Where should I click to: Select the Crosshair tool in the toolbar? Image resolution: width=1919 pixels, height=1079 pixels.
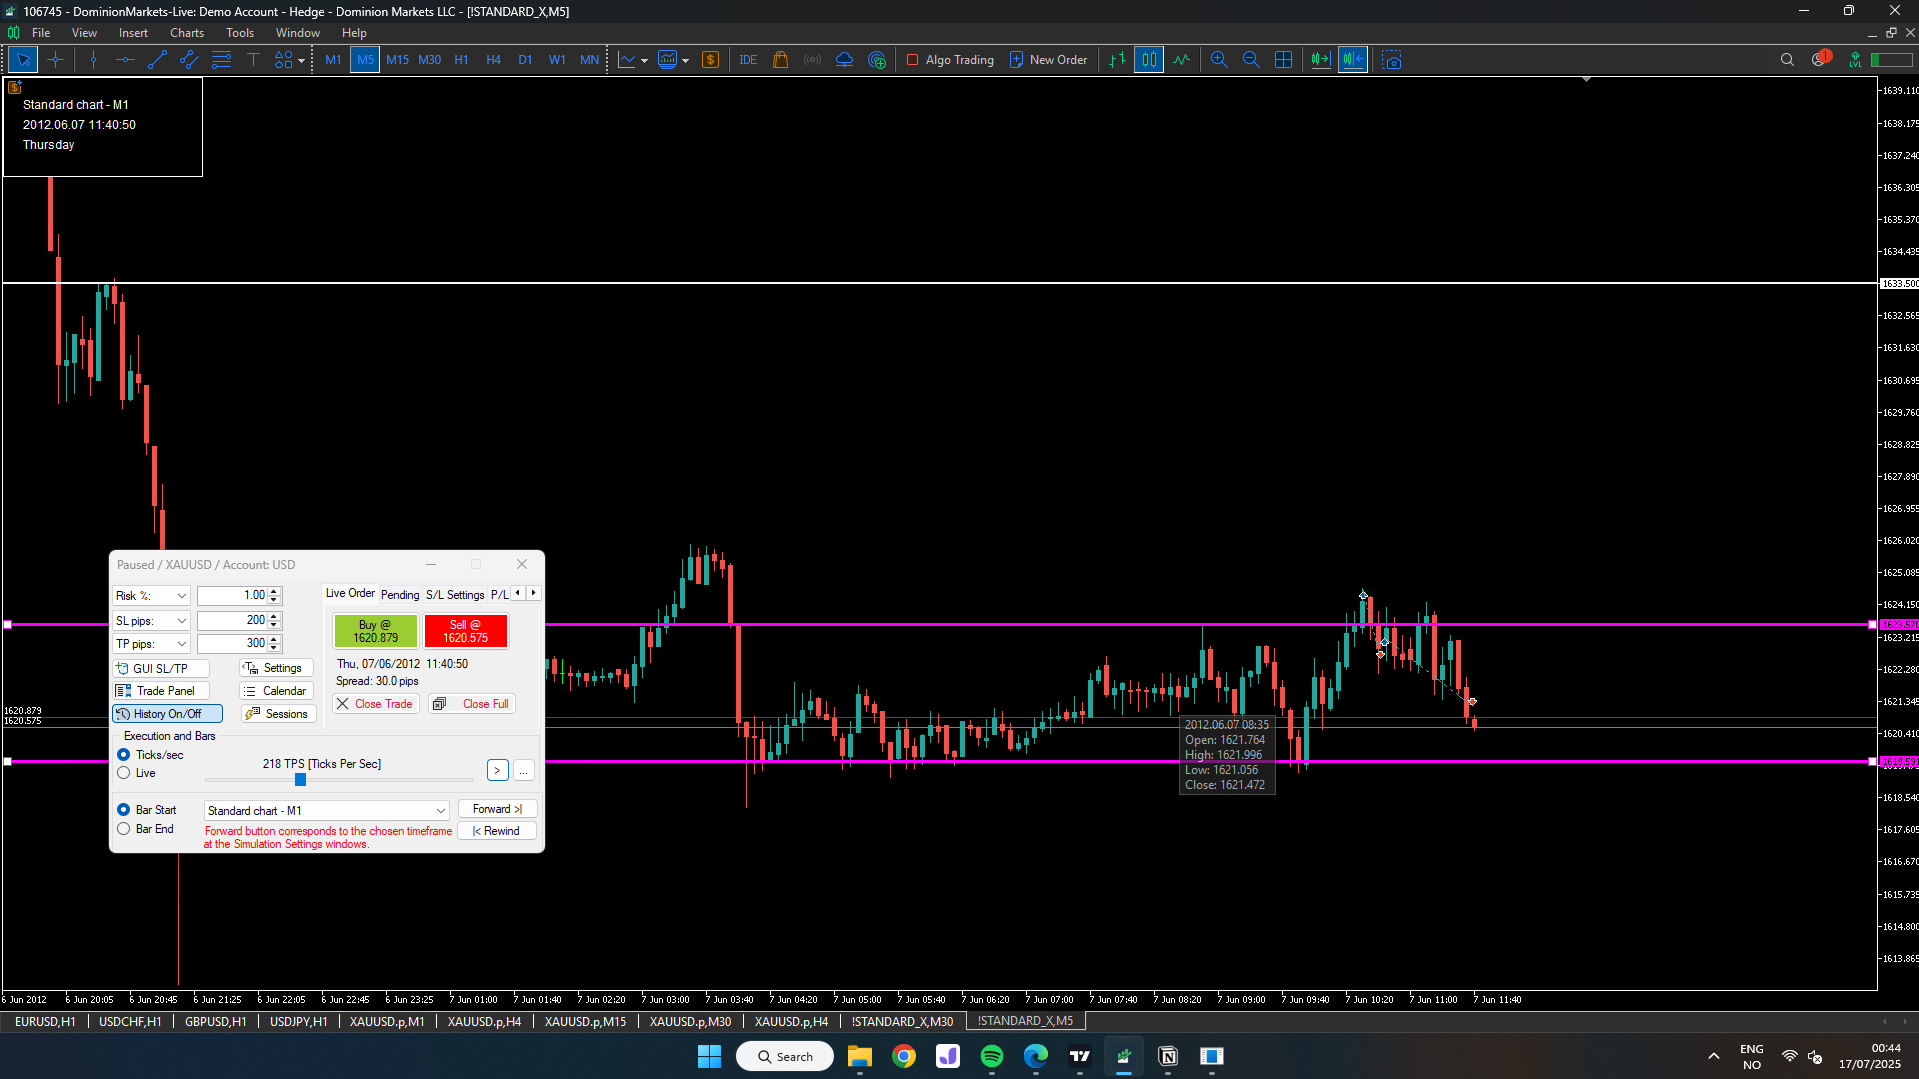(x=55, y=60)
